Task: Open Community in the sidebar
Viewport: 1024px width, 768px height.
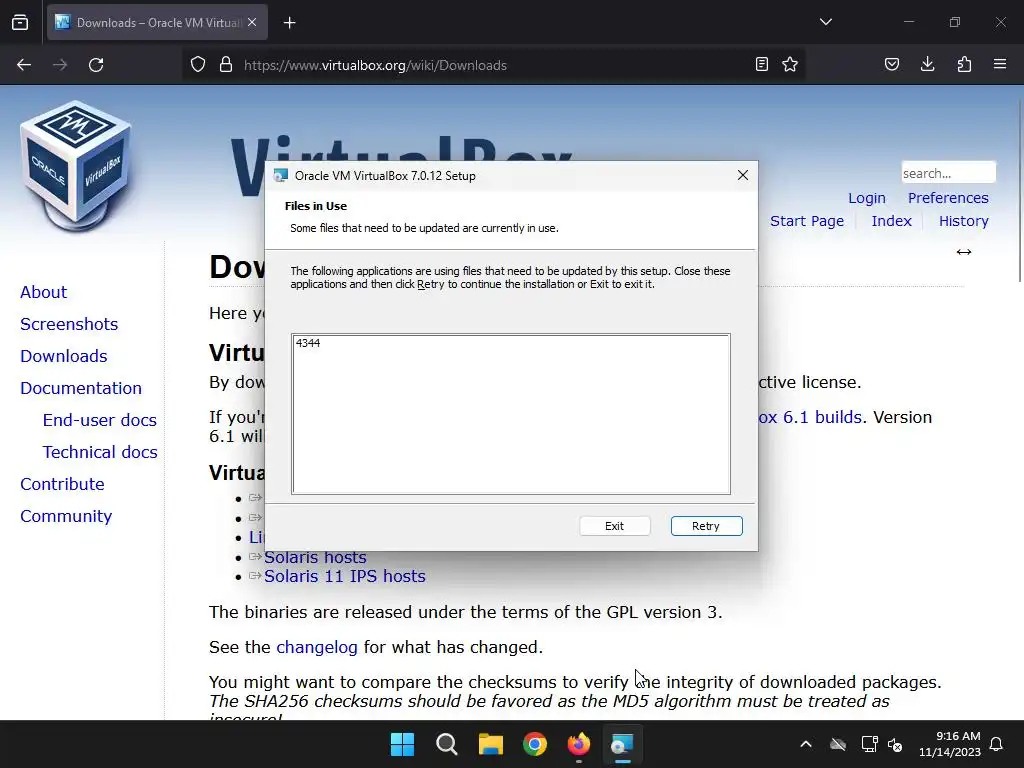Action: (x=66, y=516)
